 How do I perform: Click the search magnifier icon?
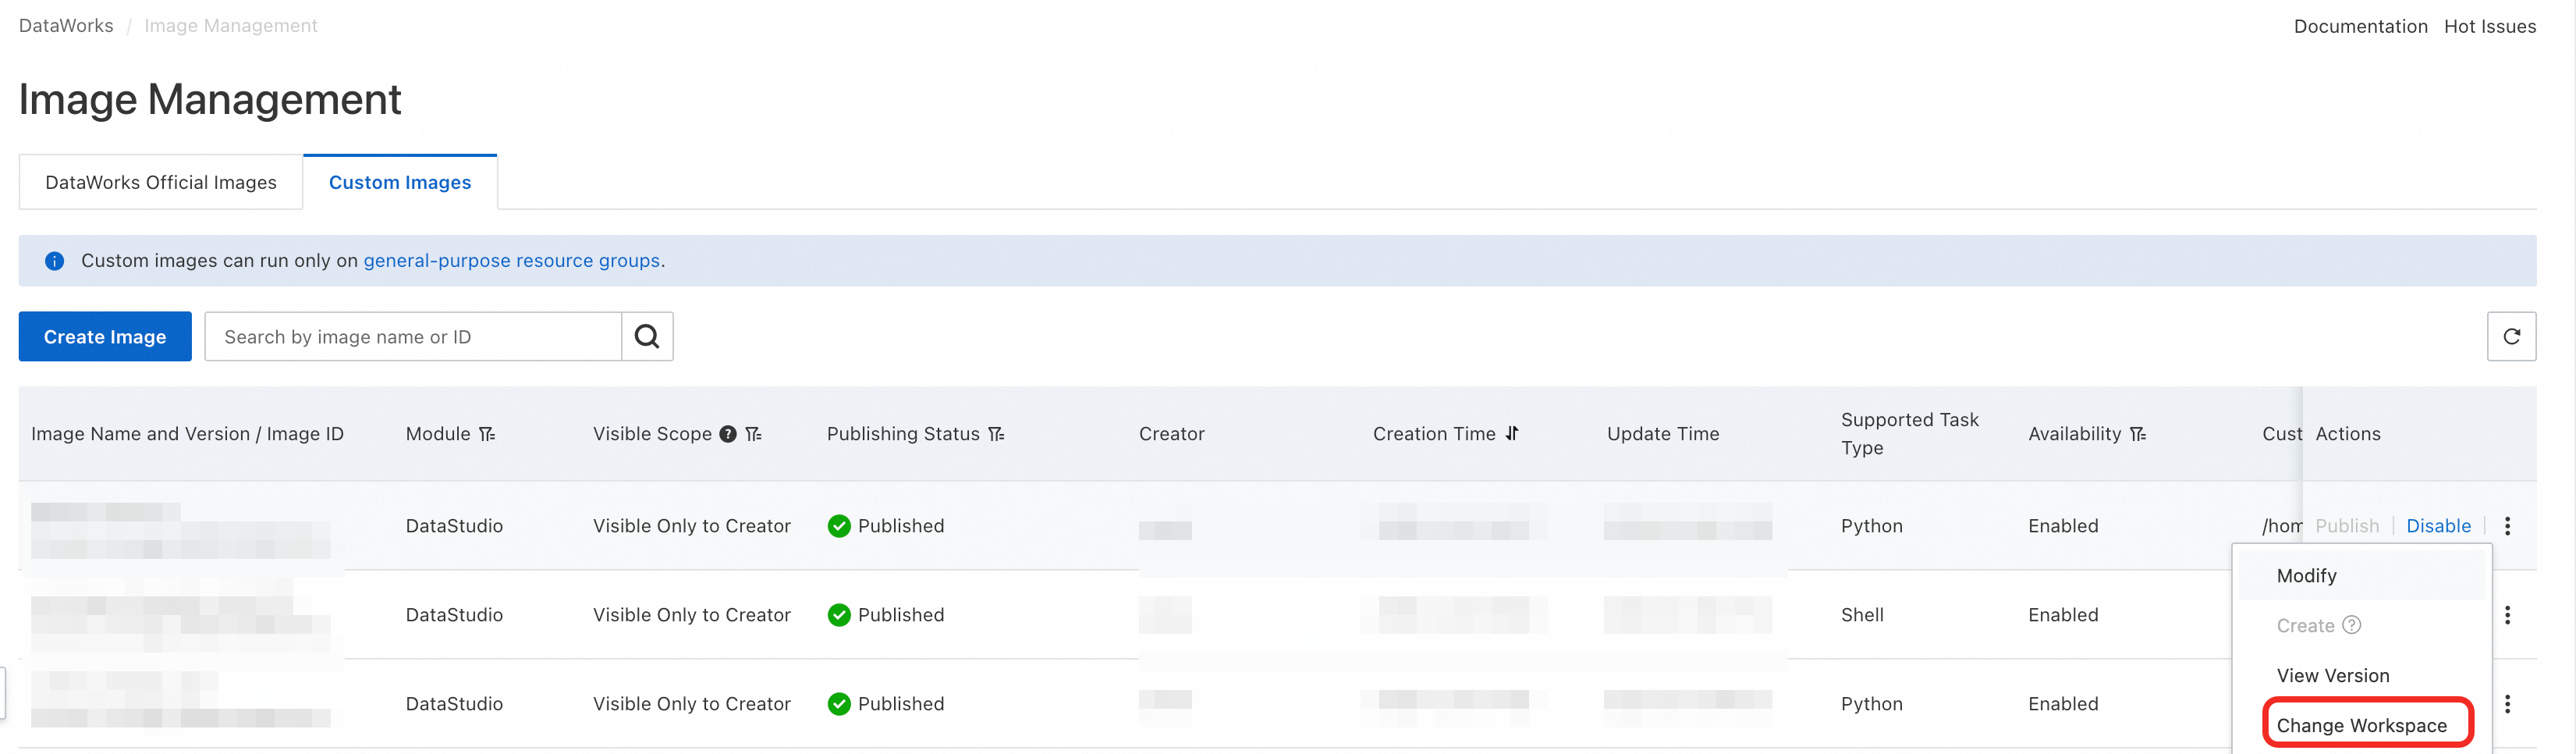(x=647, y=336)
